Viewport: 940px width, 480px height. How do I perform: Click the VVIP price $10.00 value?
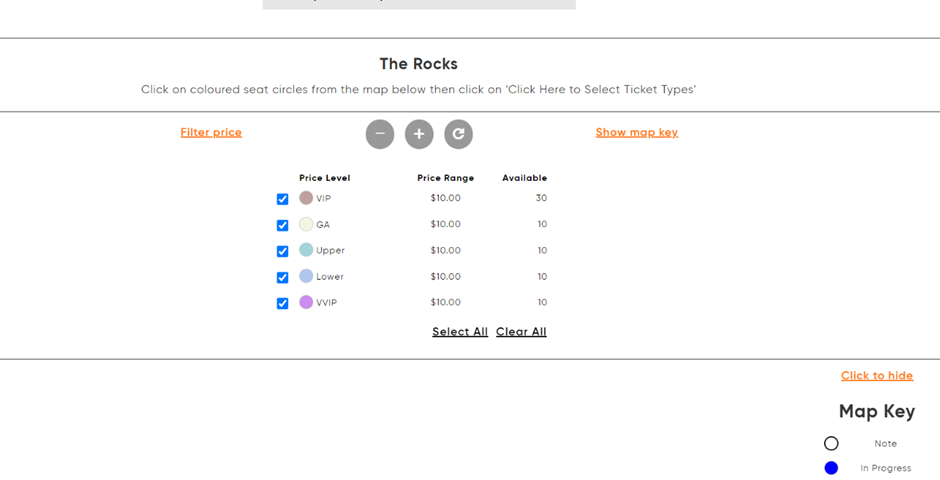click(445, 302)
